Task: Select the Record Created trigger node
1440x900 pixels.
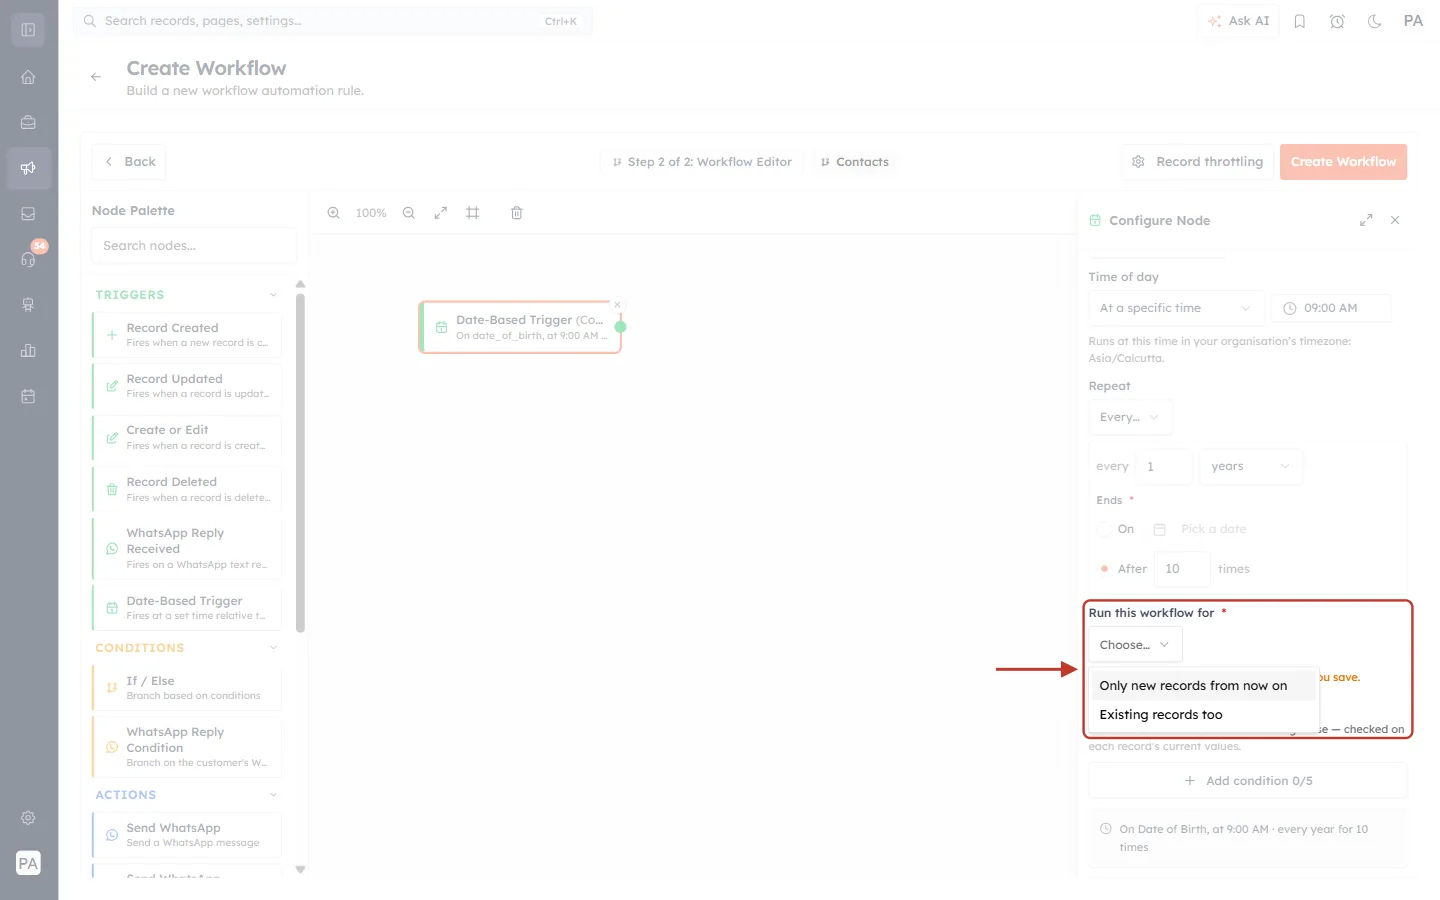Action: [187, 335]
